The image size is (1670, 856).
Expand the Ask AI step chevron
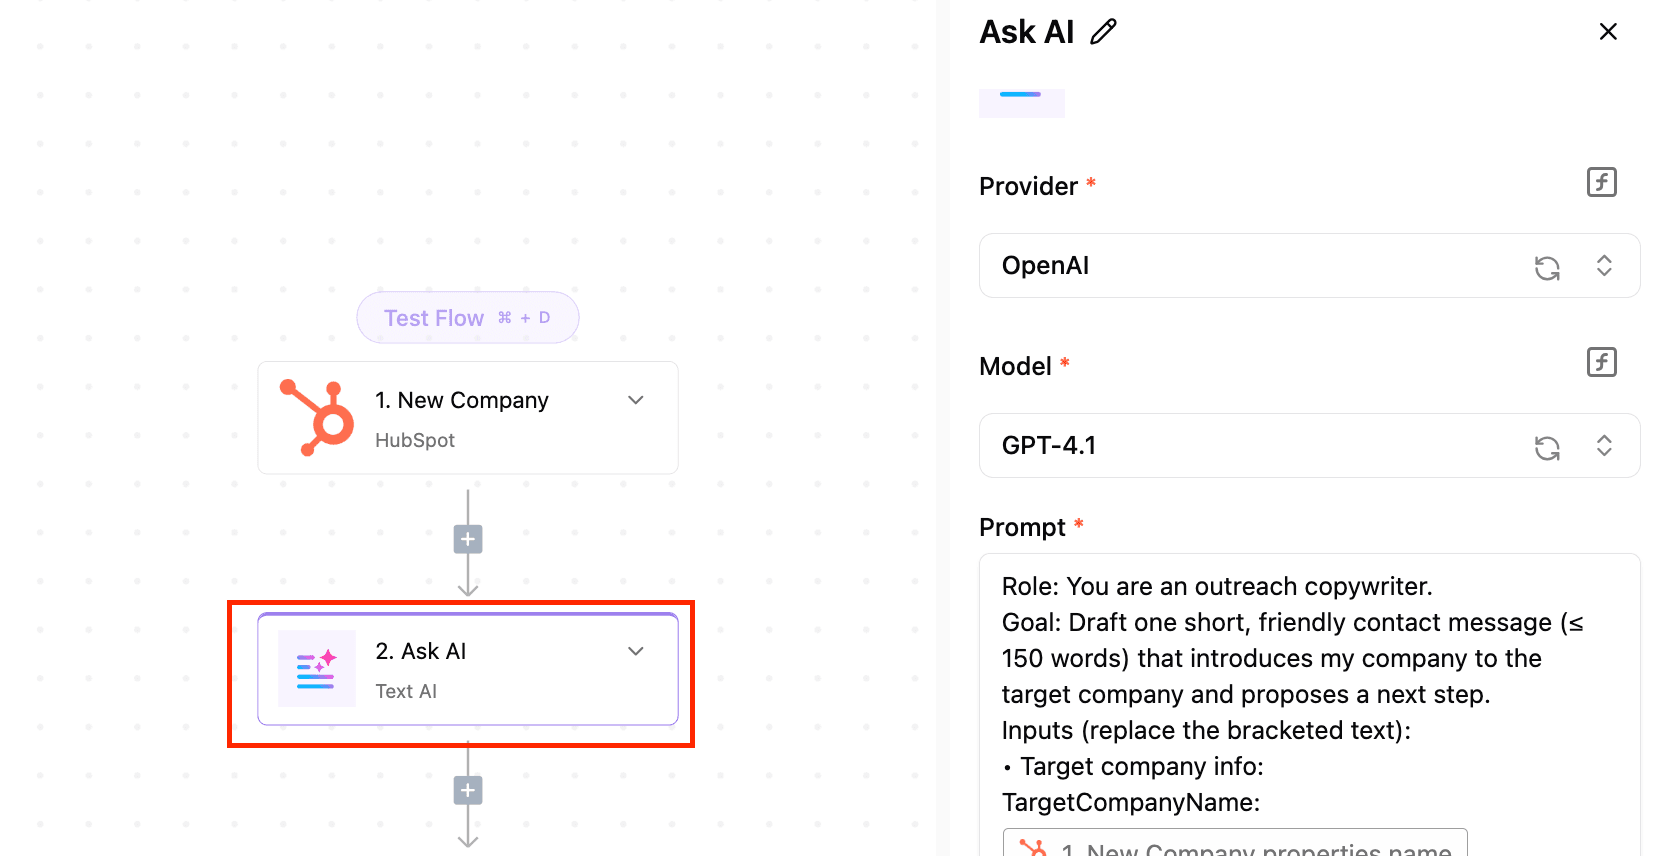[x=636, y=651]
